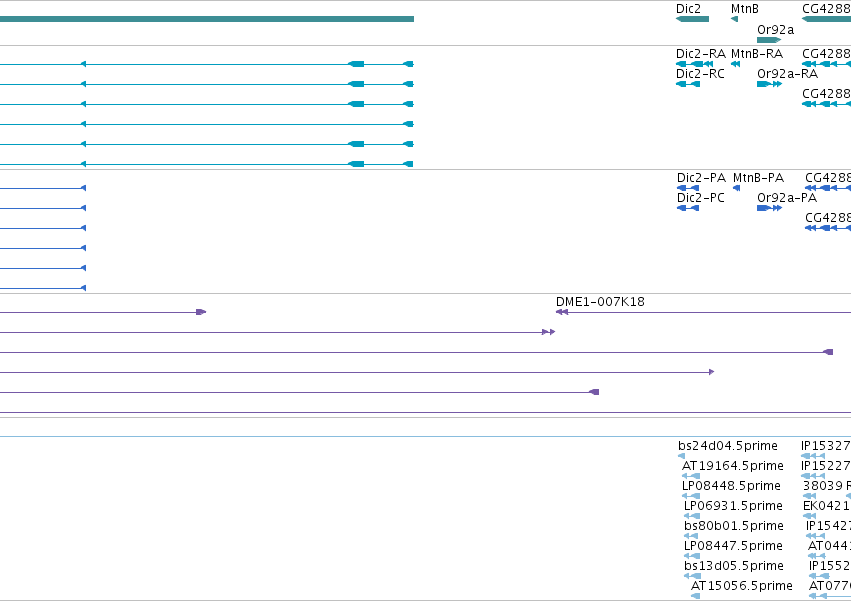Click the Or92a-RA transcript label

click(787, 74)
